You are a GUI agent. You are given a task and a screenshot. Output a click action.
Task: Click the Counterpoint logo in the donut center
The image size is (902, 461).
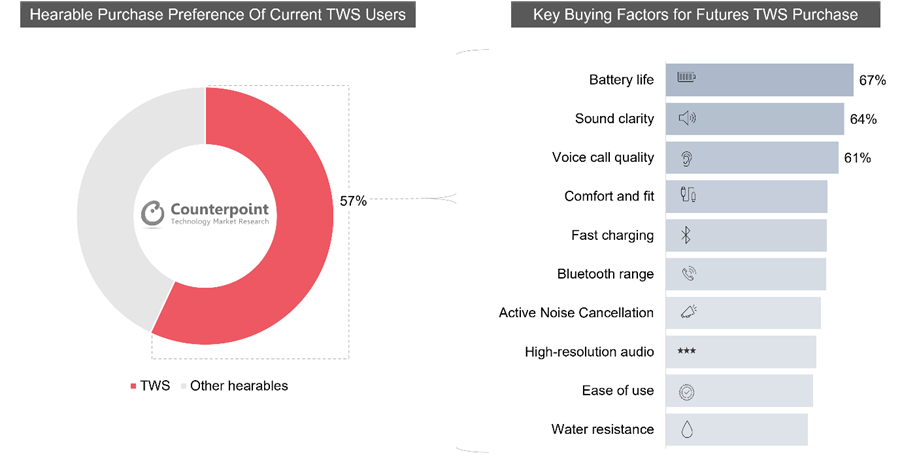tap(206, 213)
